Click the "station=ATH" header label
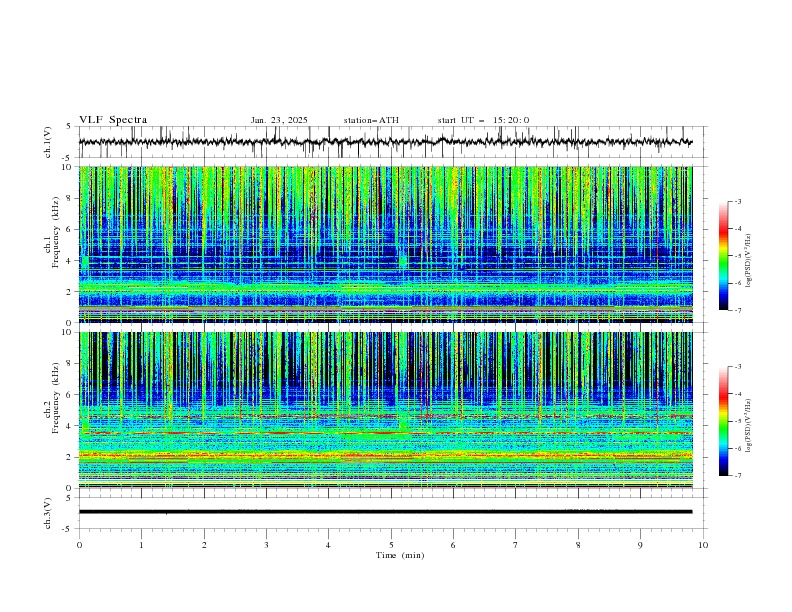Viewport: 792px width, 612px height. tap(371, 120)
